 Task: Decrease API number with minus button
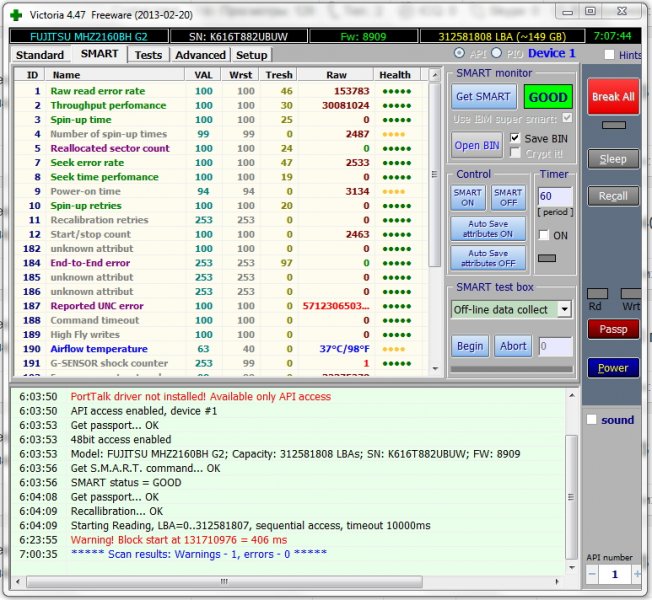pos(591,575)
